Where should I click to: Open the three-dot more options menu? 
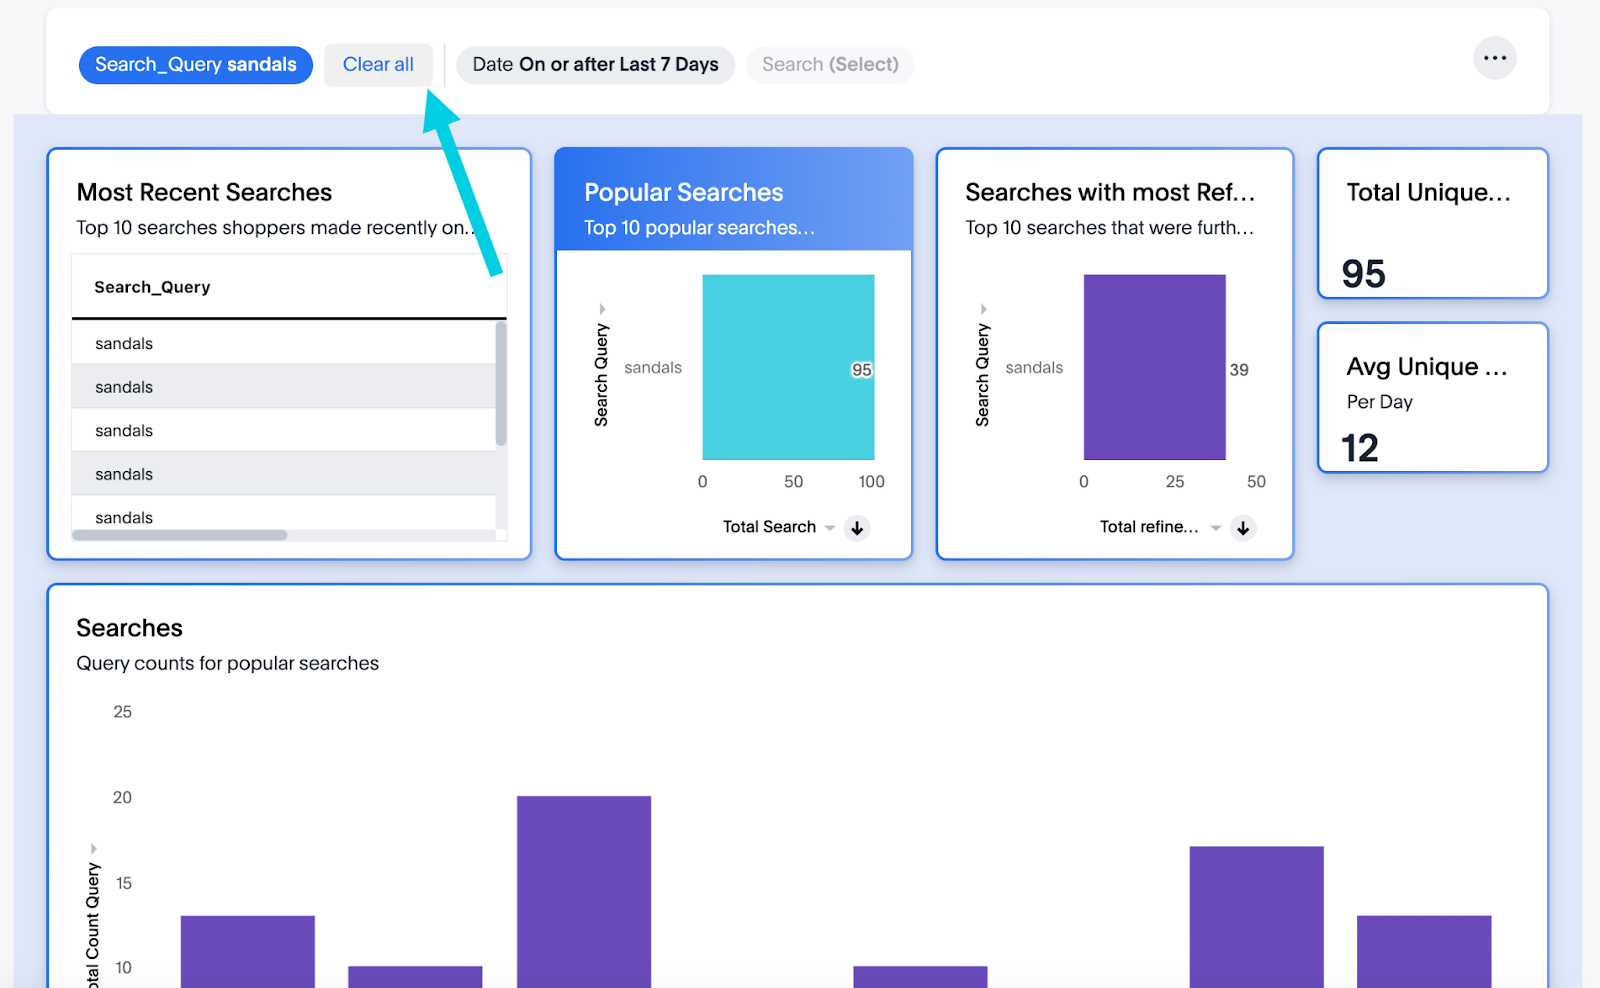click(x=1495, y=58)
